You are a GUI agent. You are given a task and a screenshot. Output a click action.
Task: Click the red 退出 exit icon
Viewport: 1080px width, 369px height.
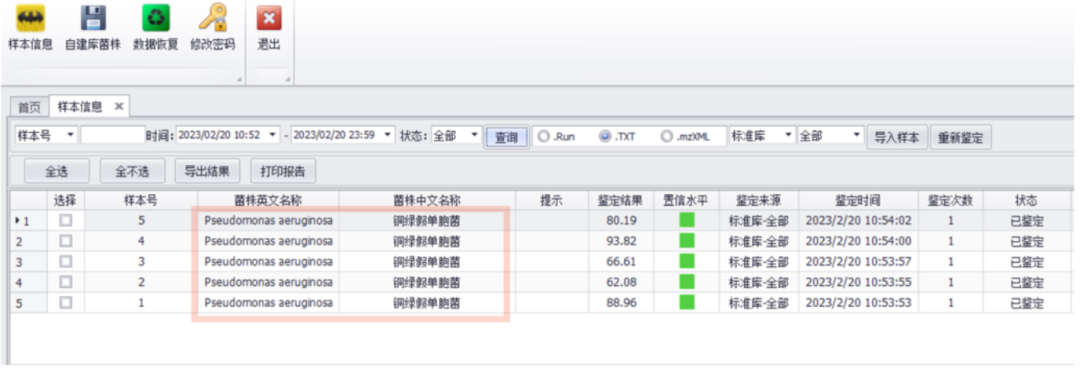tap(269, 19)
